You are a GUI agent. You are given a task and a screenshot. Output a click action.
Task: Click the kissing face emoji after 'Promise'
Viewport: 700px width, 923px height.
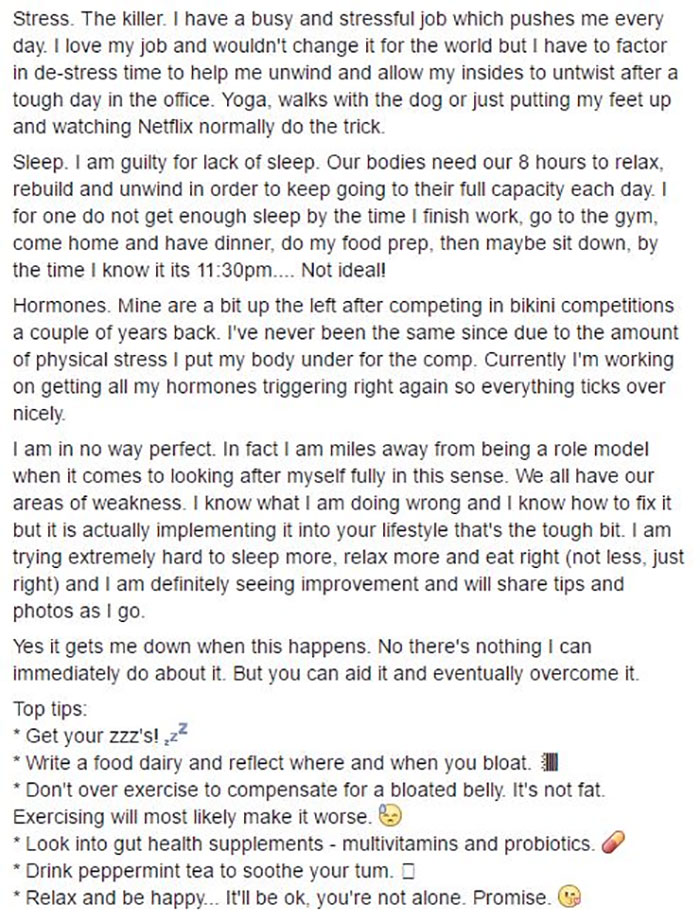pos(571,894)
